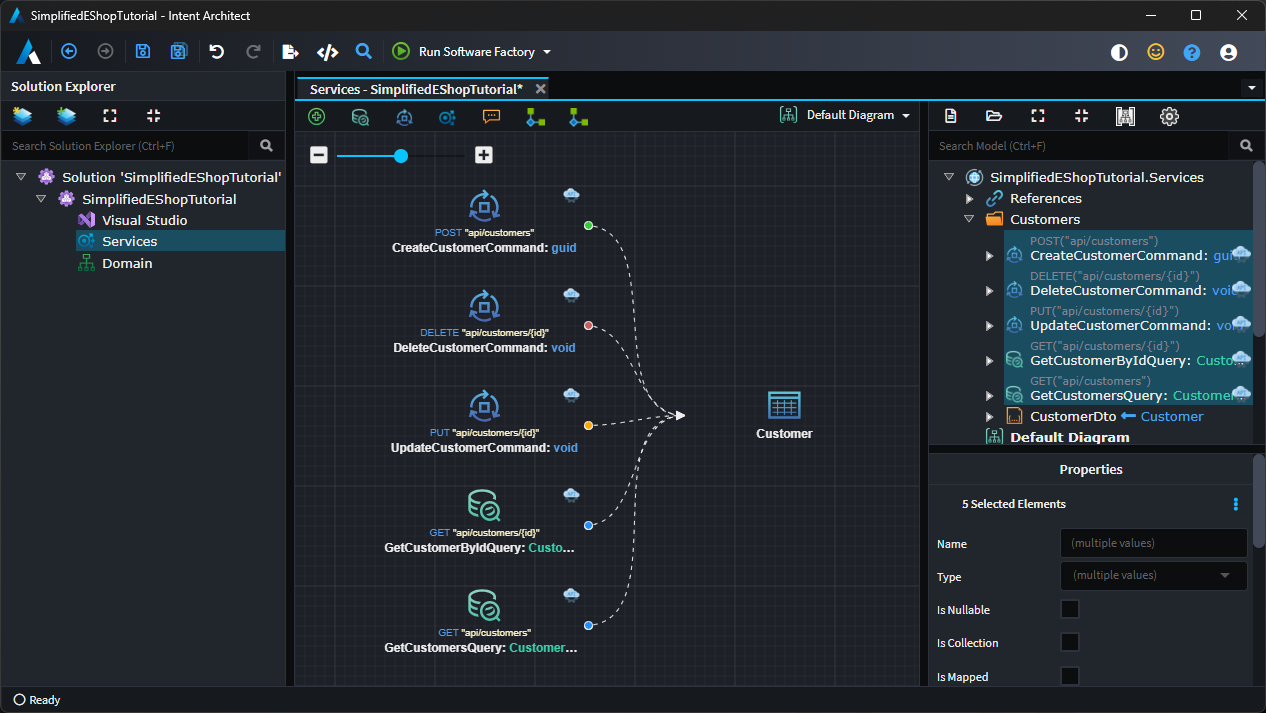Expand the References node arrow
1266x713 pixels.
[969, 198]
